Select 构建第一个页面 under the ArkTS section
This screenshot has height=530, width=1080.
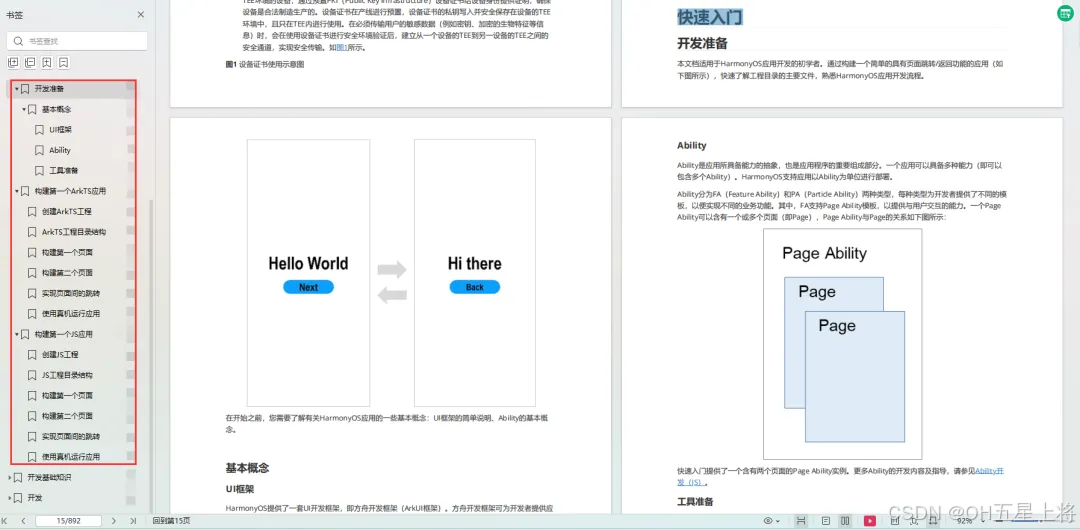67,252
